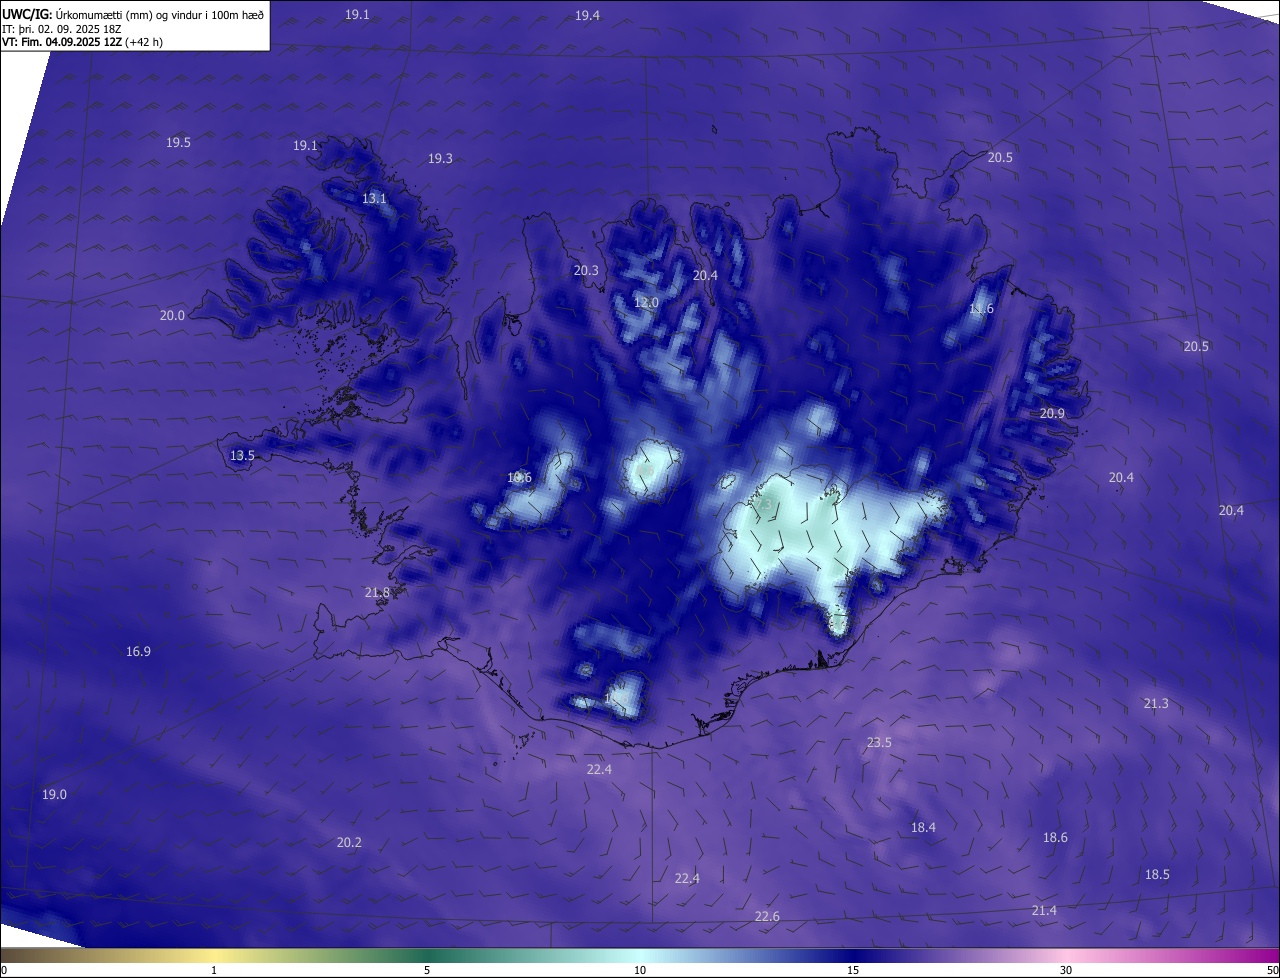Click the 12.0 value label

click(x=646, y=303)
